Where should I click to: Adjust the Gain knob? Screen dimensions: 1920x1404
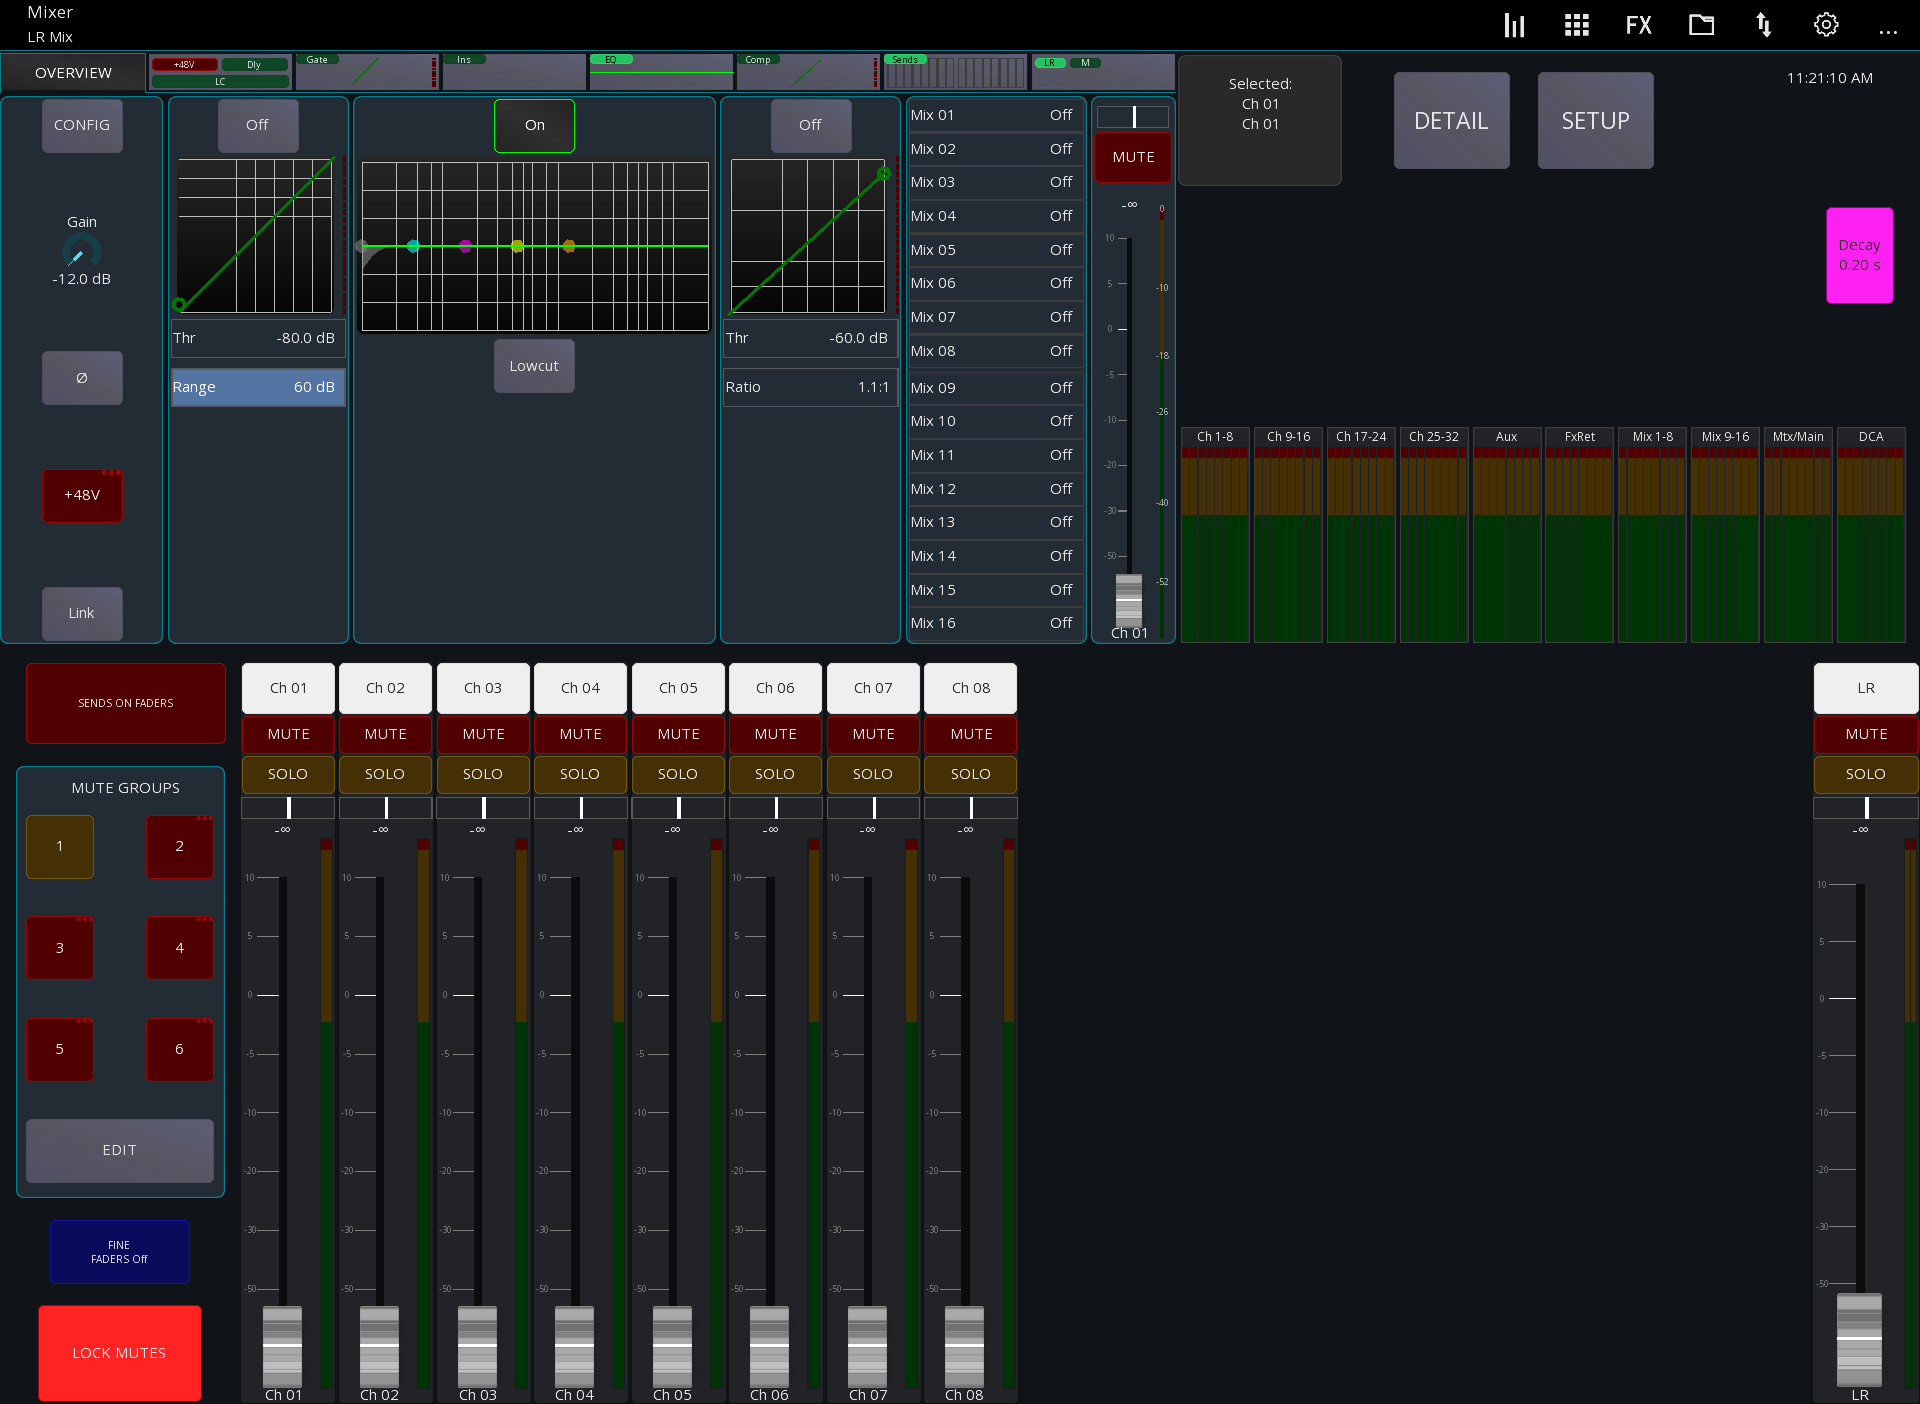pyautogui.click(x=81, y=252)
